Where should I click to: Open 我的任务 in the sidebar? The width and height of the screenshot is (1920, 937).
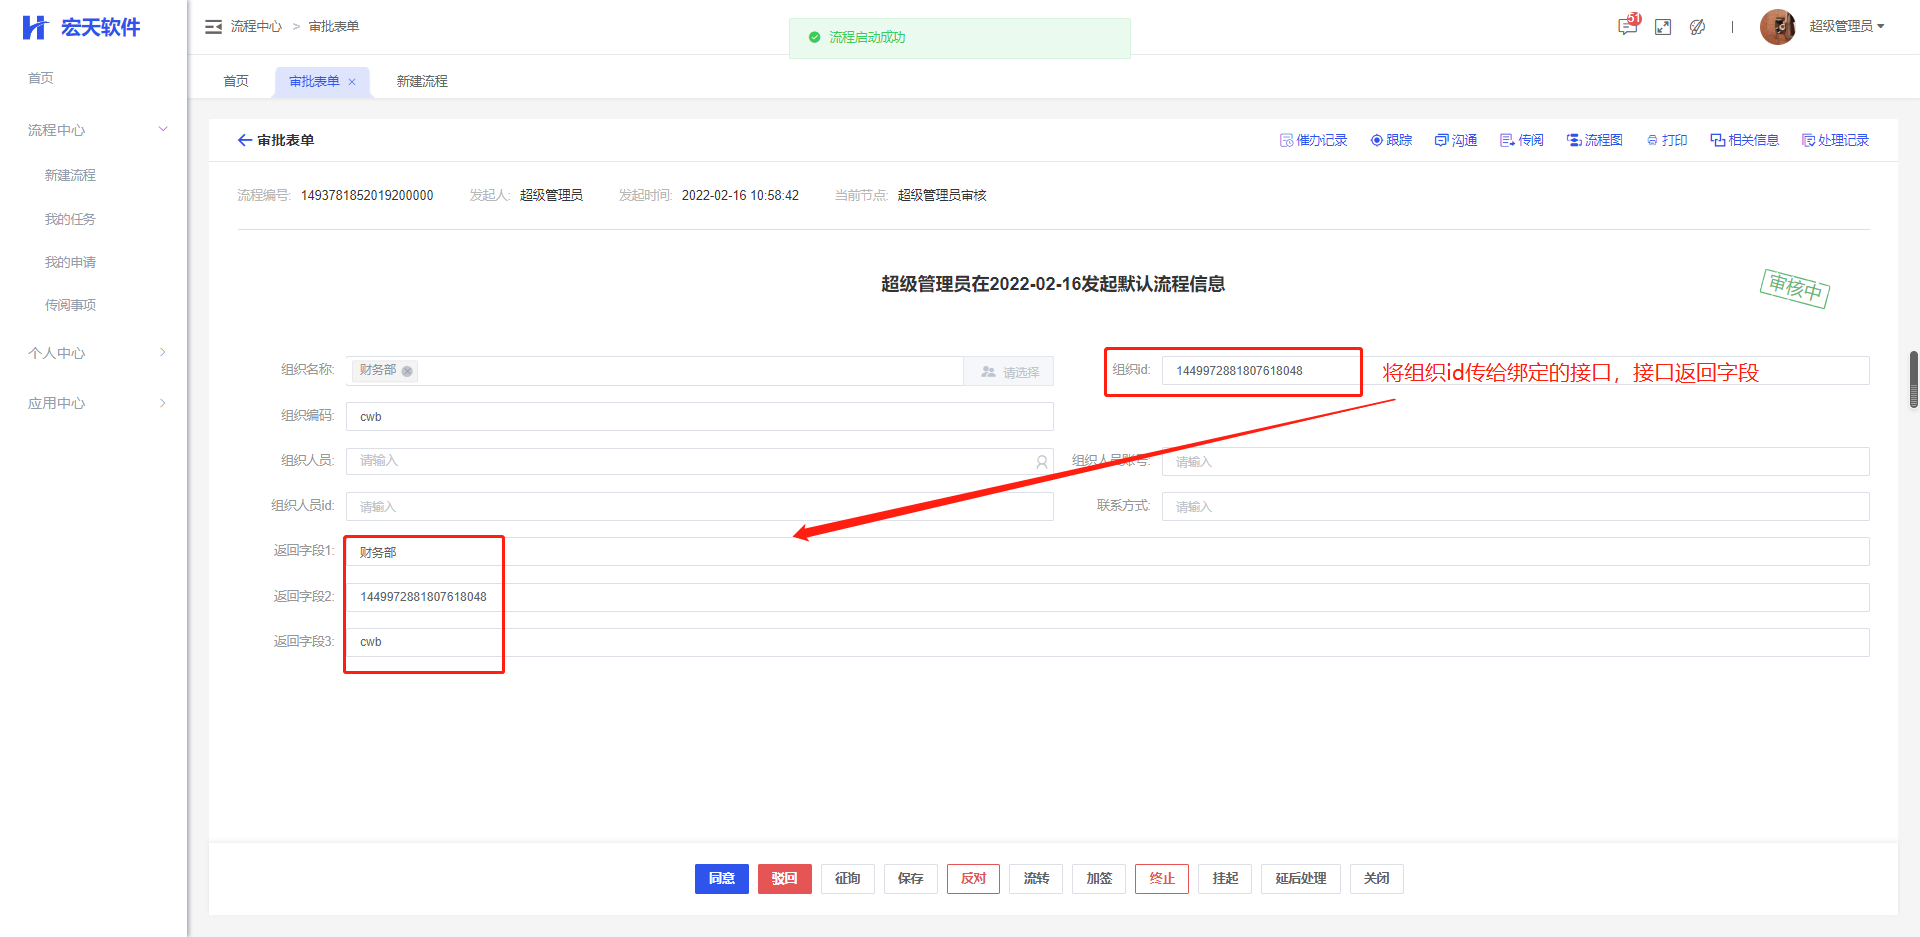click(x=70, y=219)
